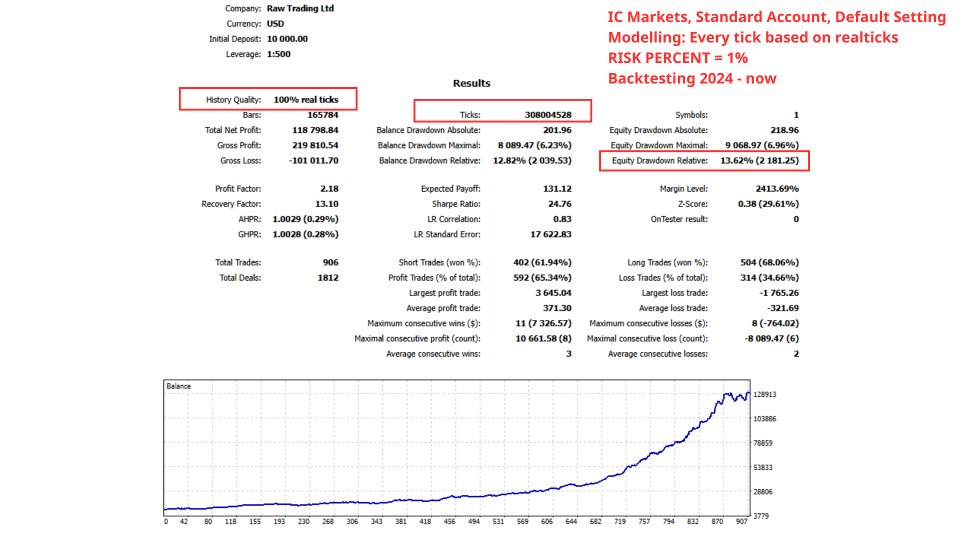Viewport: 960px width, 540px height.
Task: Click Maximum consecutive losses value 8 (-764.02)
Action: click(775, 324)
